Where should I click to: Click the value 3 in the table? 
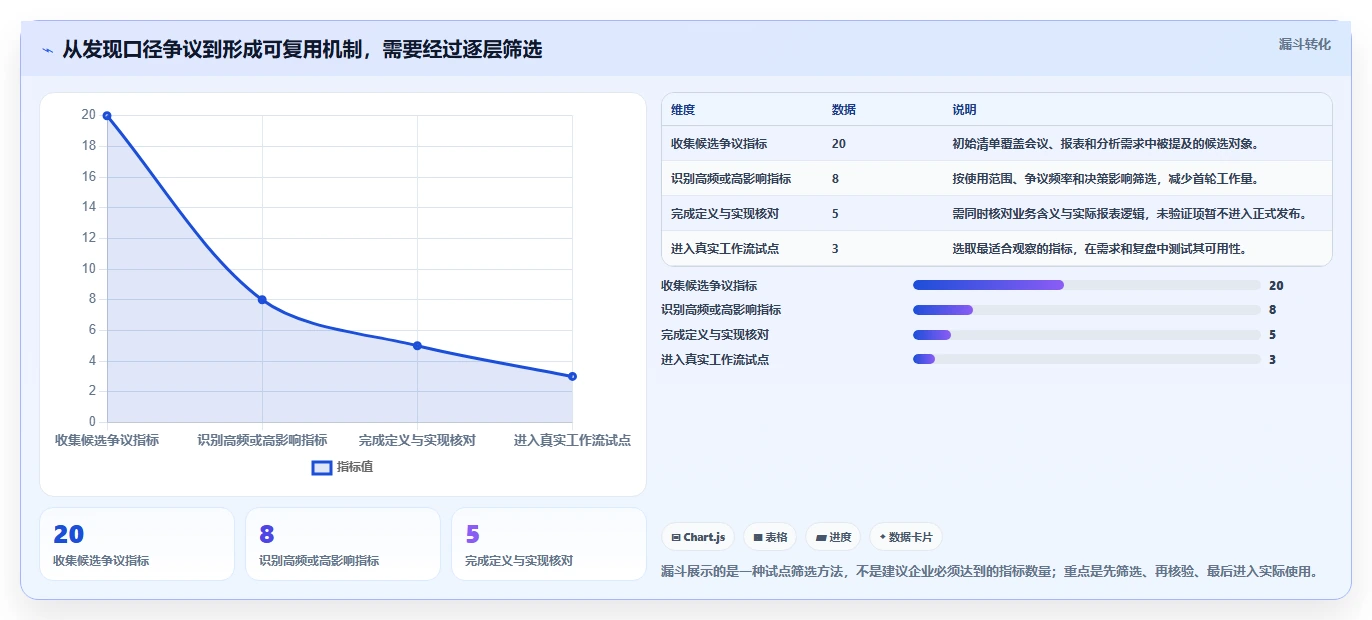pyautogui.click(x=835, y=249)
